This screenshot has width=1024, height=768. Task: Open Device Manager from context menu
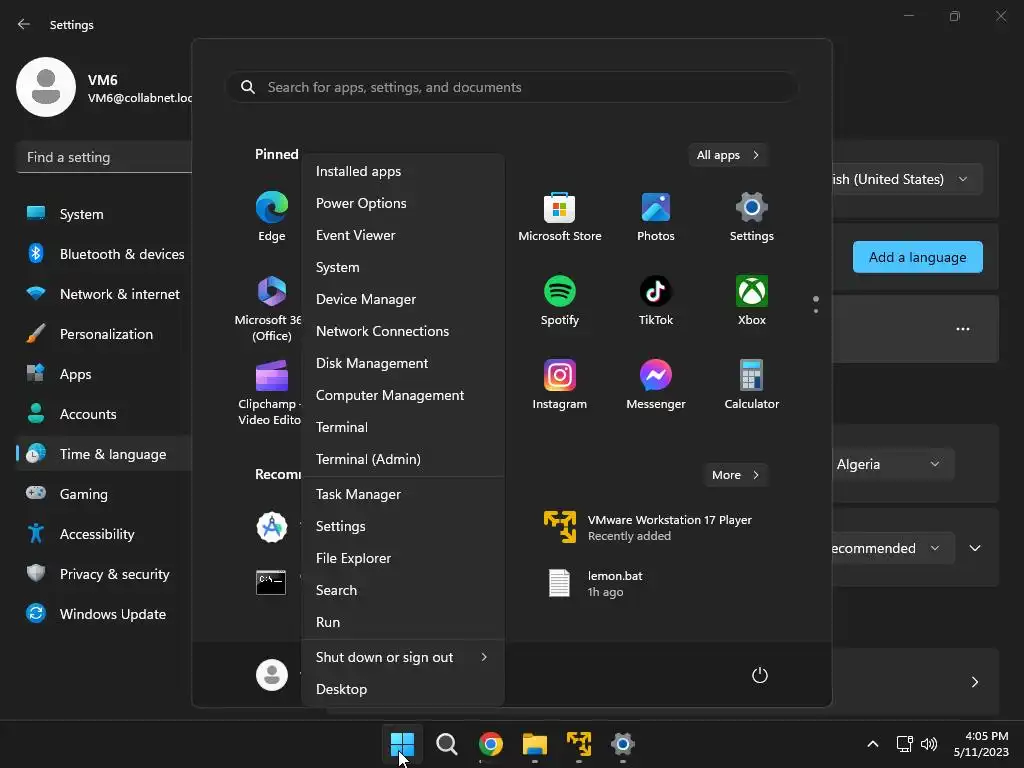[x=403, y=299]
